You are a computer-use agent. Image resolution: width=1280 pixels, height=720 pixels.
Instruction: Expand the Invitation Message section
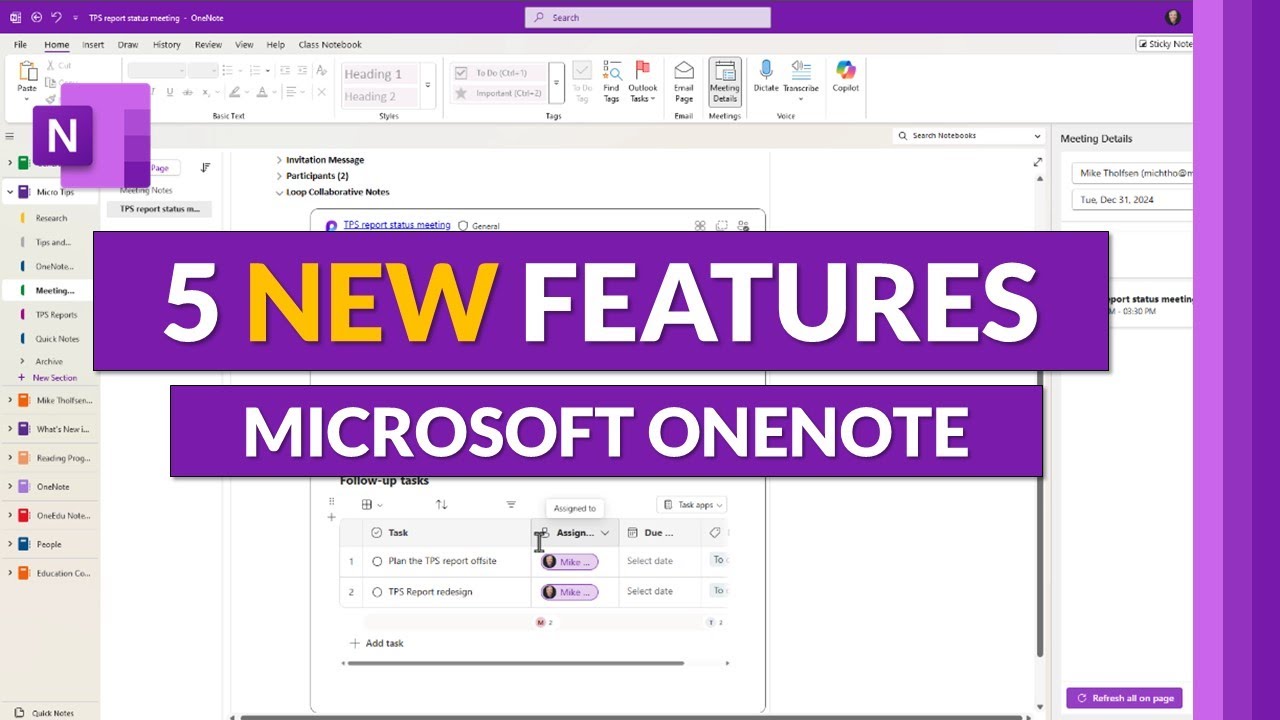click(279, 160)
